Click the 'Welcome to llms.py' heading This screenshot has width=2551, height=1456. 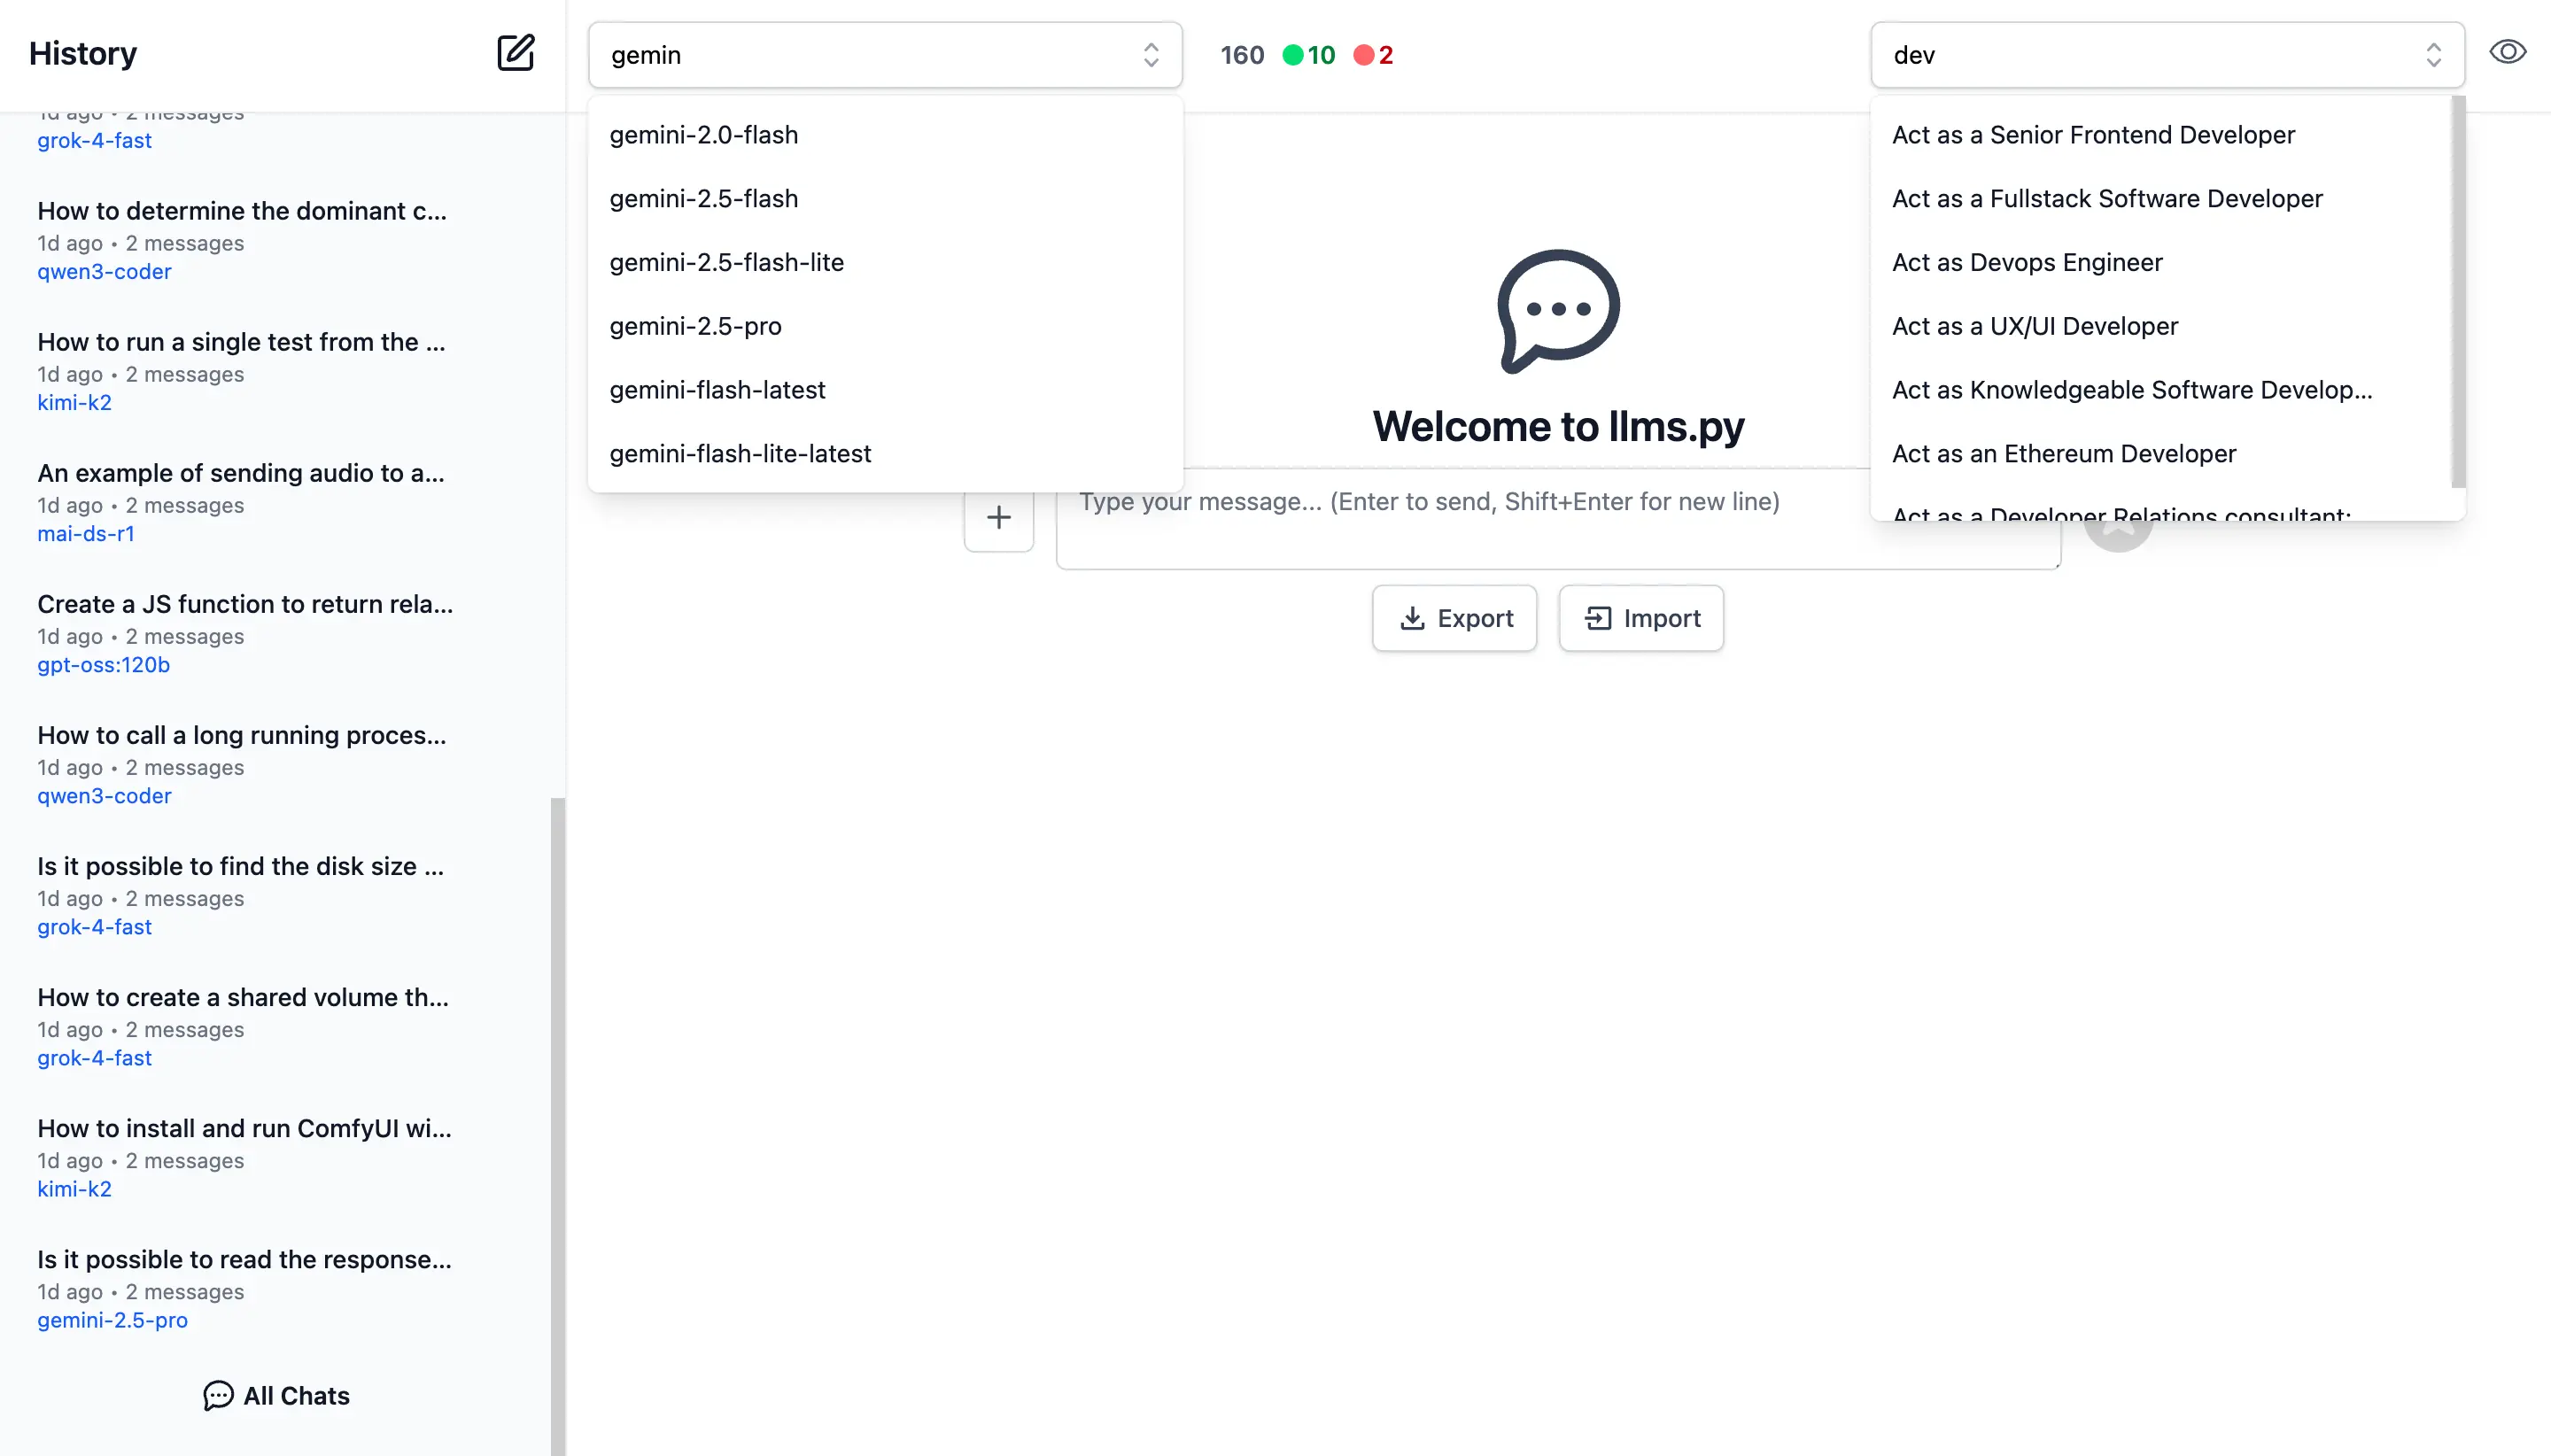pos(1558,426)
